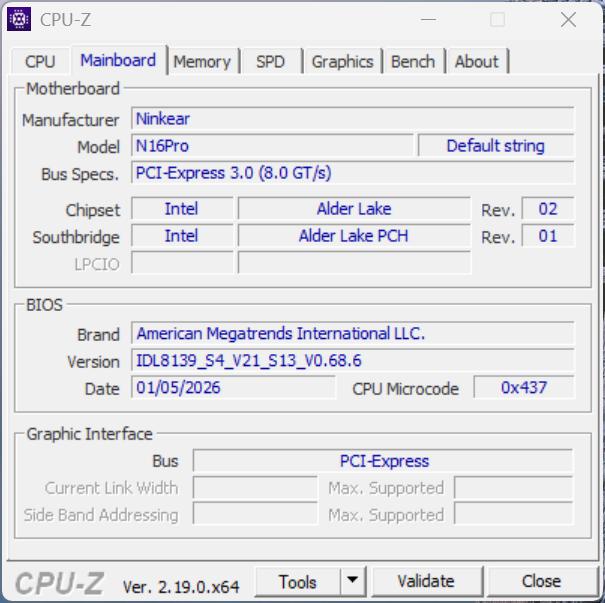This screenshot has height=603, width=605.
Task: Open the Memory tab
Action: point(202,62)
